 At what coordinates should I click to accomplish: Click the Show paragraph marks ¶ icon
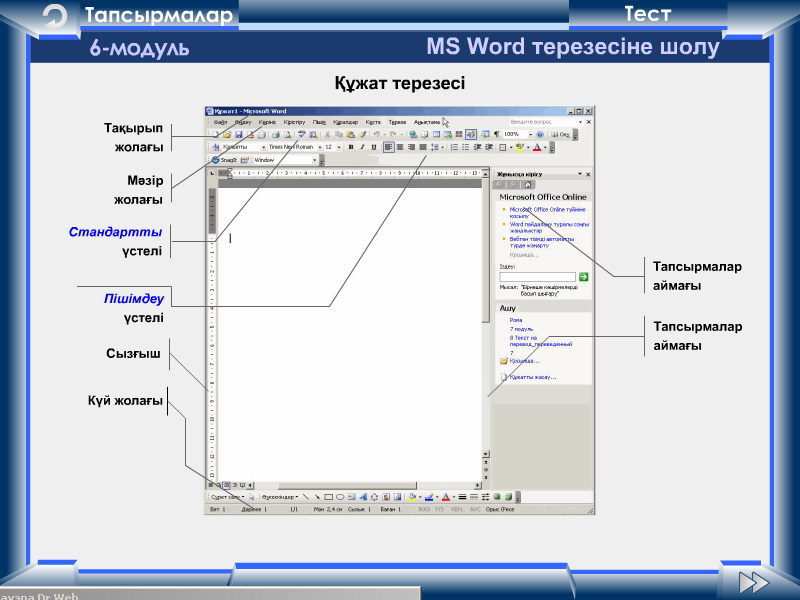(x=496, y=134)
